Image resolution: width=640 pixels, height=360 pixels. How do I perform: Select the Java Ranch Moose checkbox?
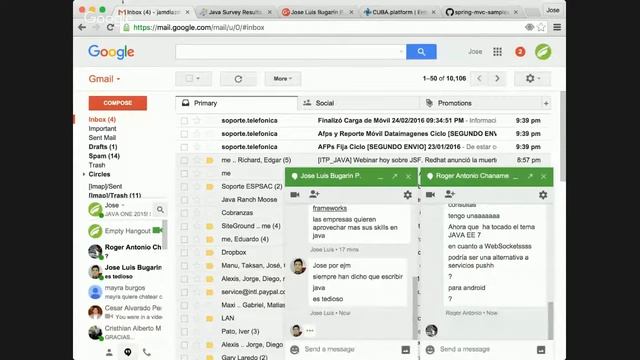[x=184, y=200]
